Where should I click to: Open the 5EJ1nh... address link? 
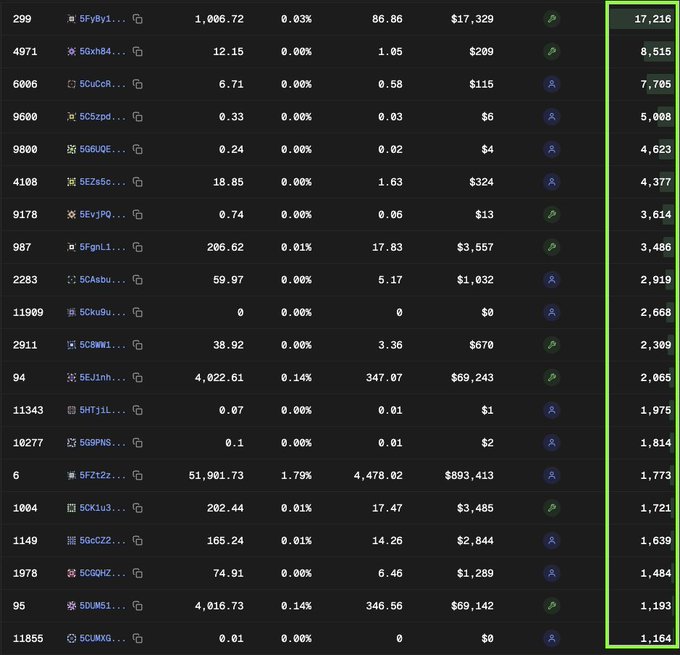point(102,377)
